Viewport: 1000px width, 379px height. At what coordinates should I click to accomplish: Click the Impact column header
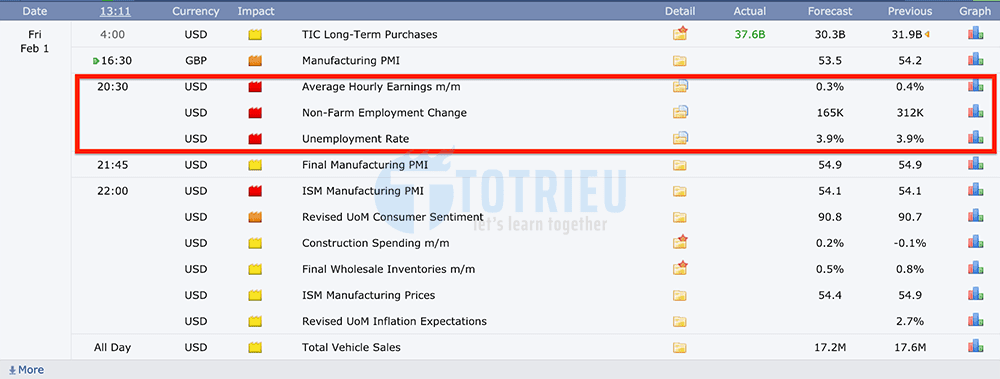click(256, 11)
